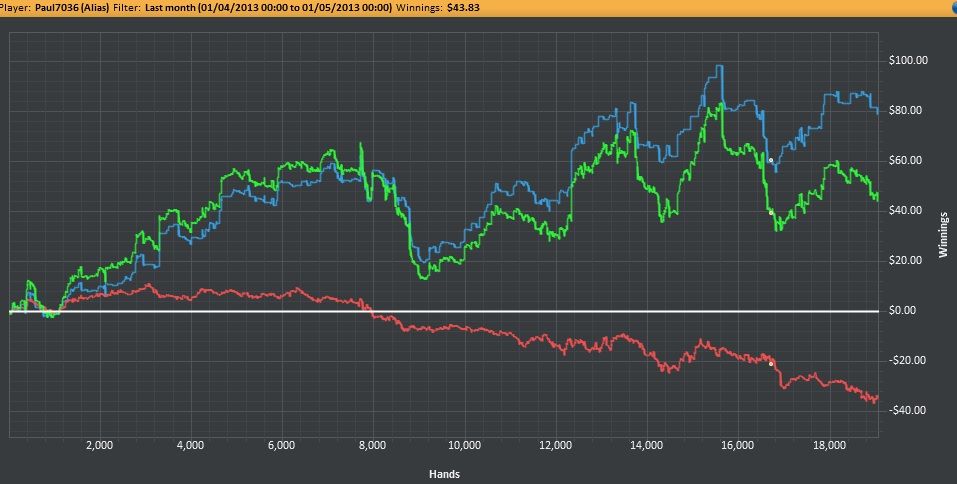
Task: Click the -$40.00 y-axis label
Action: pos(907,410)
